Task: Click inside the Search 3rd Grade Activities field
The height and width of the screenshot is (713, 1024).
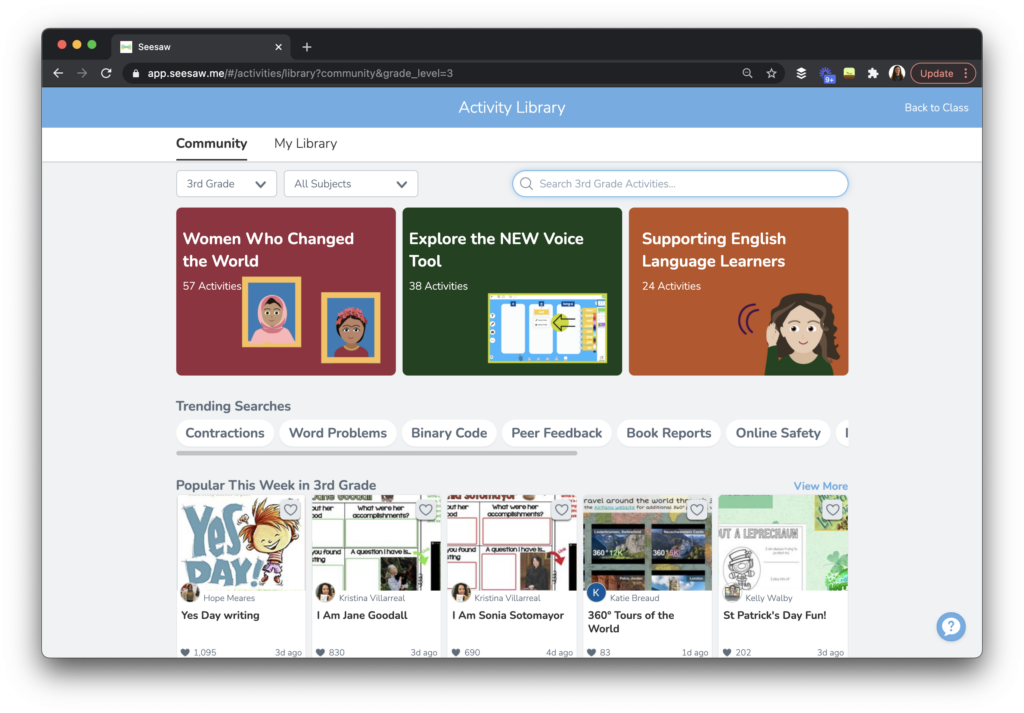Action: click(x=680, y=183)
